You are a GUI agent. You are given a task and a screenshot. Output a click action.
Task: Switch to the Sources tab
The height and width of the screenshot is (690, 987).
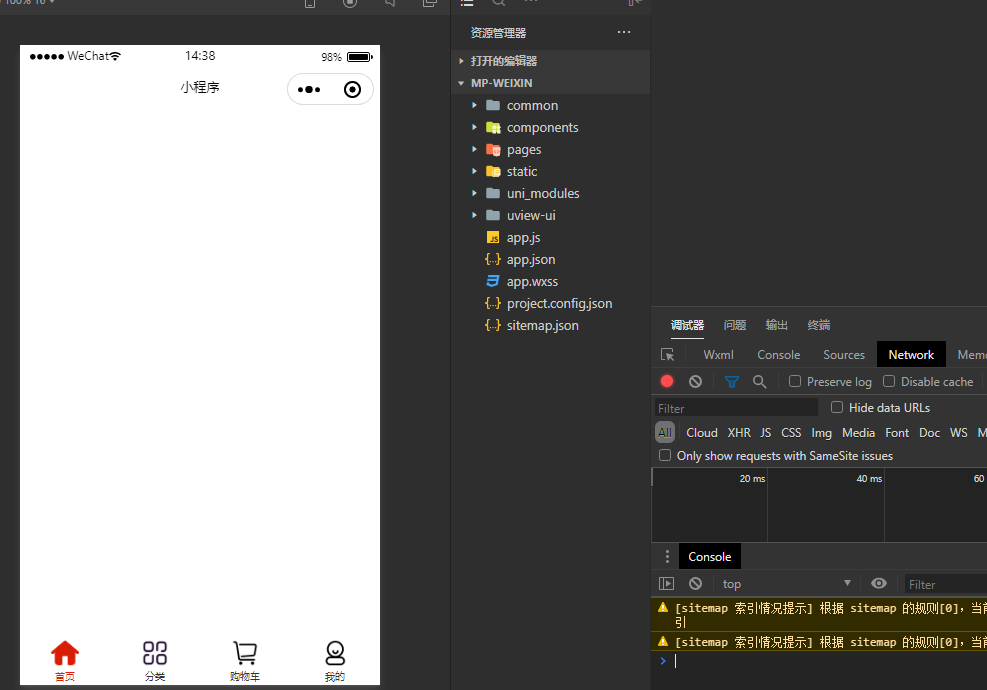tap(843, 355)
